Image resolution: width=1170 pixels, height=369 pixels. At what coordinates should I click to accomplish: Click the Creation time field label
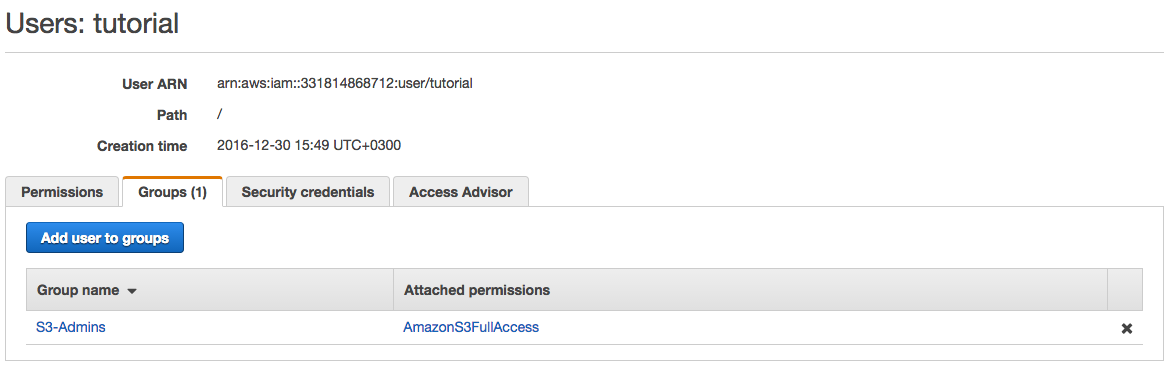142,146
